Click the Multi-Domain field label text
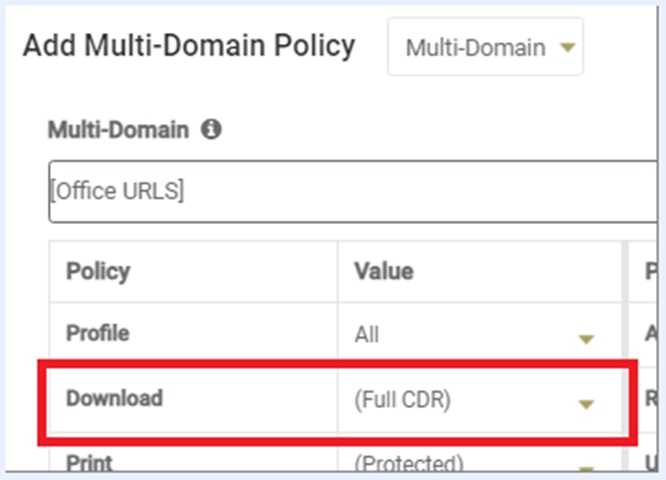The image size is (666, 480). tap(117, 129)
